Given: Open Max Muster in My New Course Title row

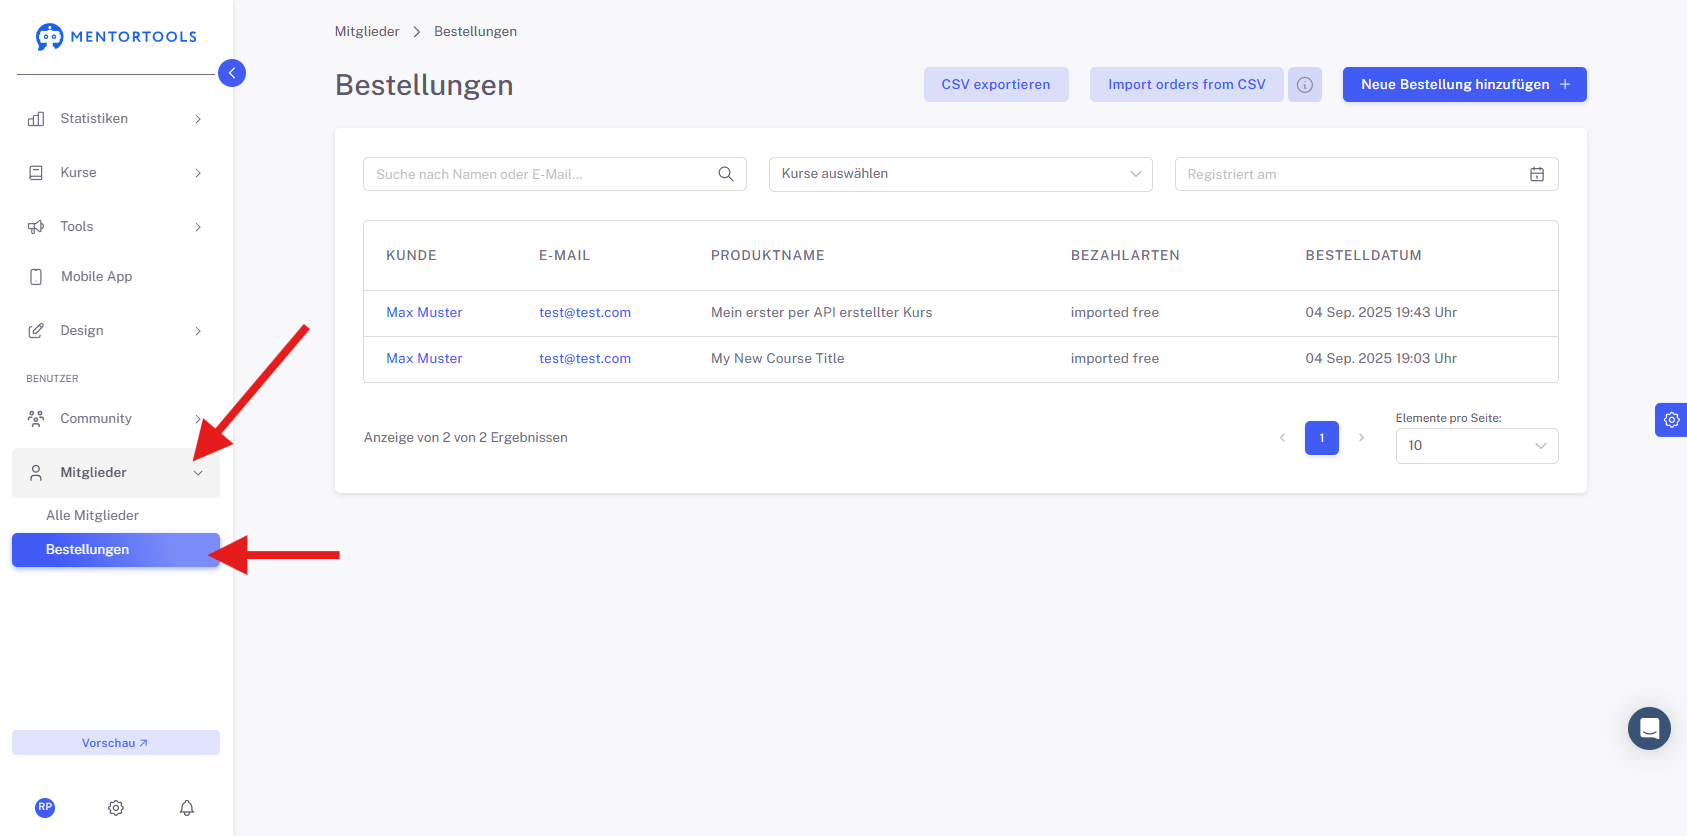Looking at the screenshot, I should [424, 359].
